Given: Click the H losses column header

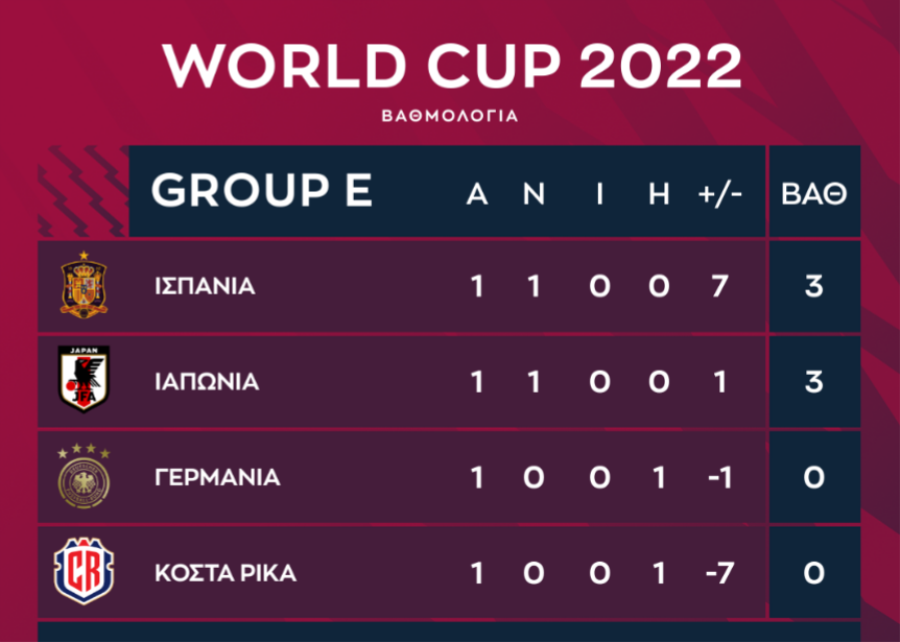Looking at the screenshot, I should click(x=659, y=194).
